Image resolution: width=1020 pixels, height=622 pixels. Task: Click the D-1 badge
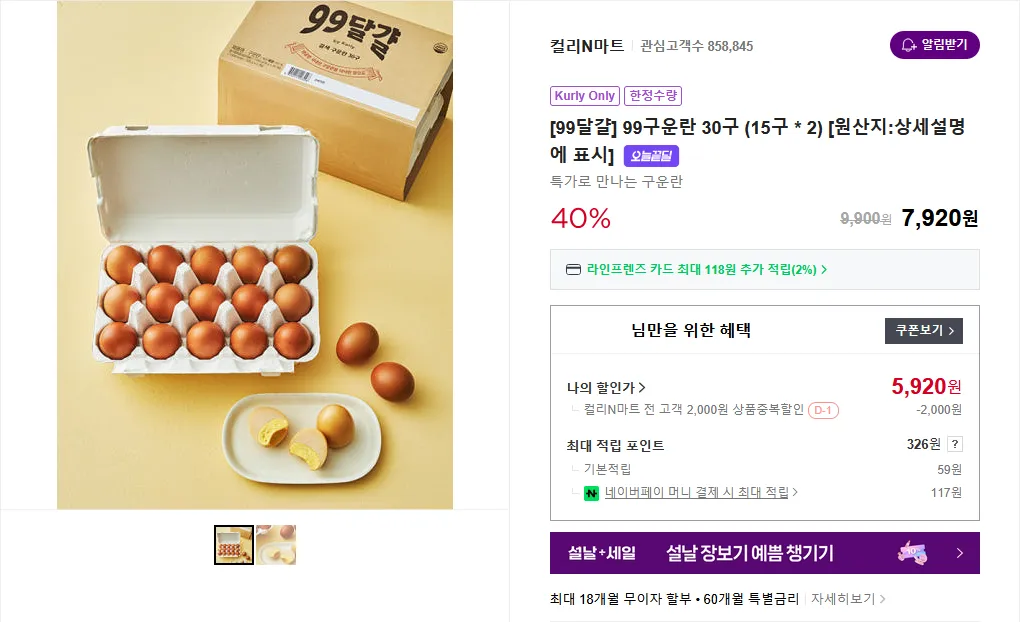pos(823,410)
